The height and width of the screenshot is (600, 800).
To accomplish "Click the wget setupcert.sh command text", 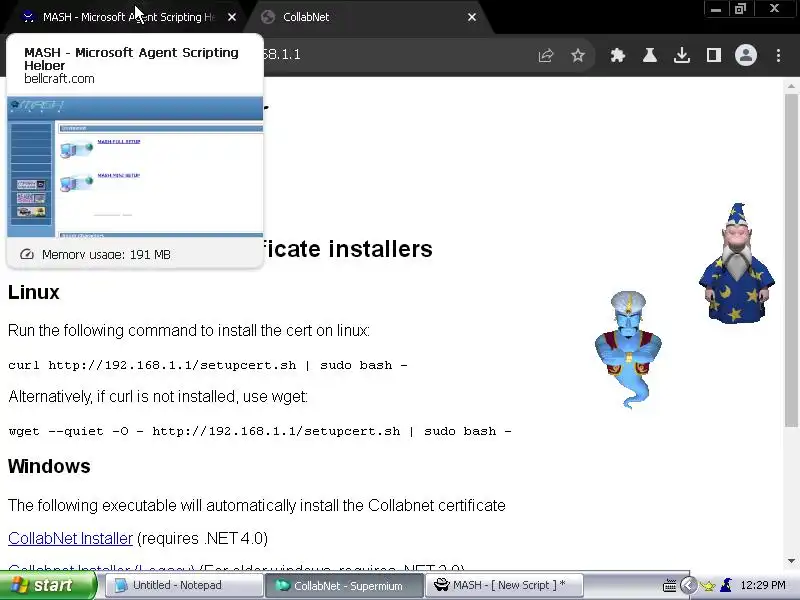I will tap(260, 431).
